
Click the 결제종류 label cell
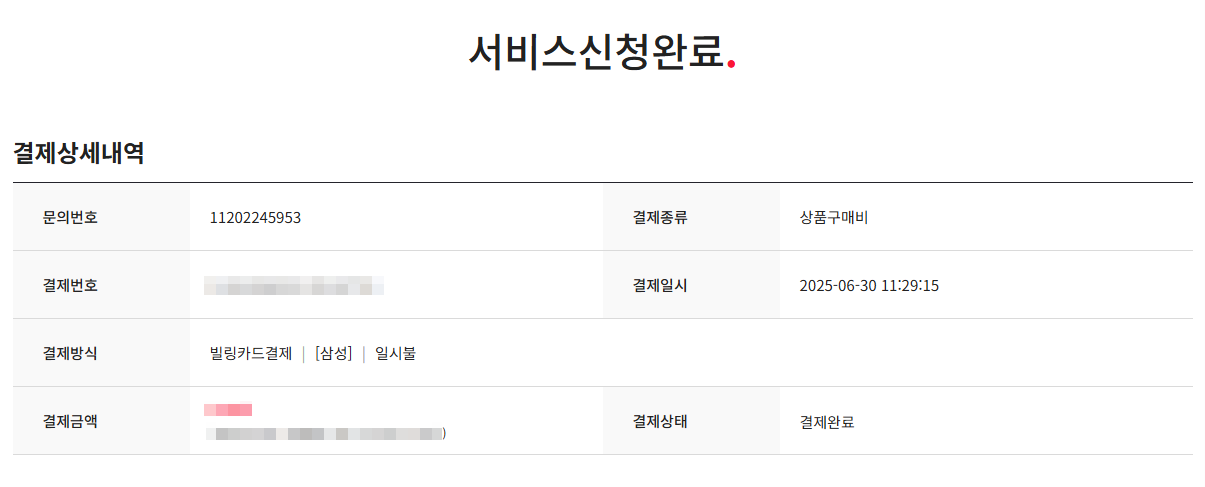[x=691, y=217]
